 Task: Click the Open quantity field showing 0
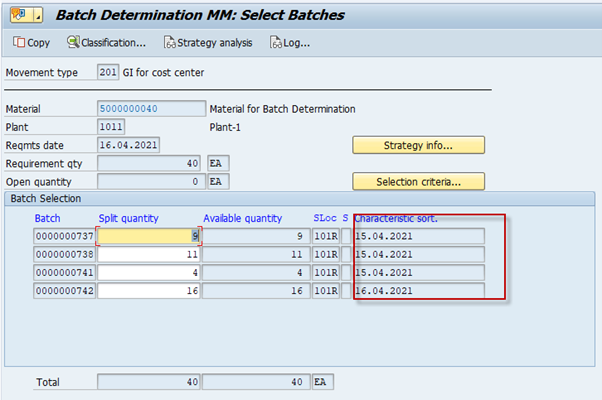149,182
